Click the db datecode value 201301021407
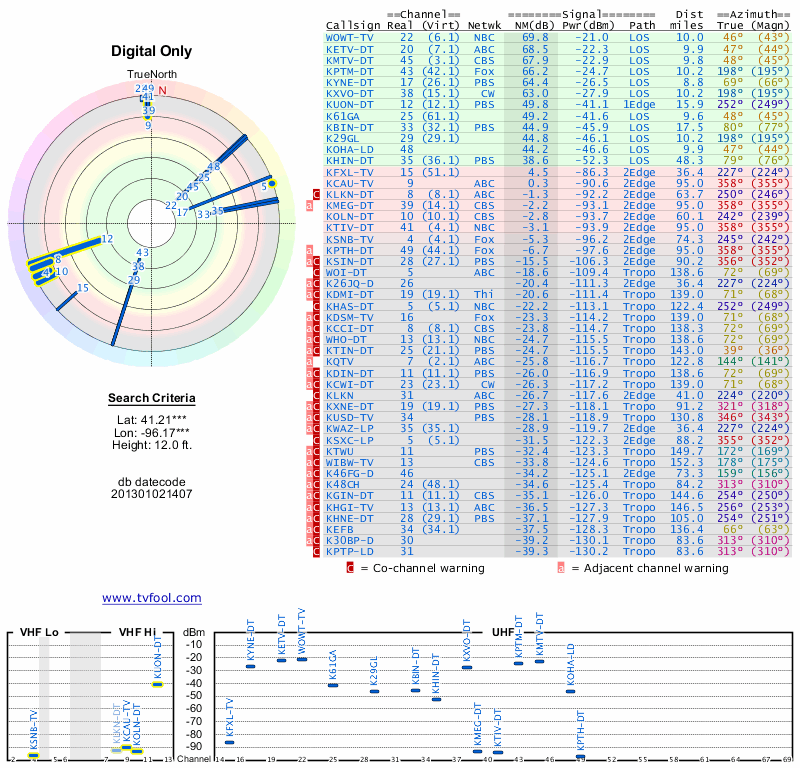800x768 pixels. pos(152,494)
